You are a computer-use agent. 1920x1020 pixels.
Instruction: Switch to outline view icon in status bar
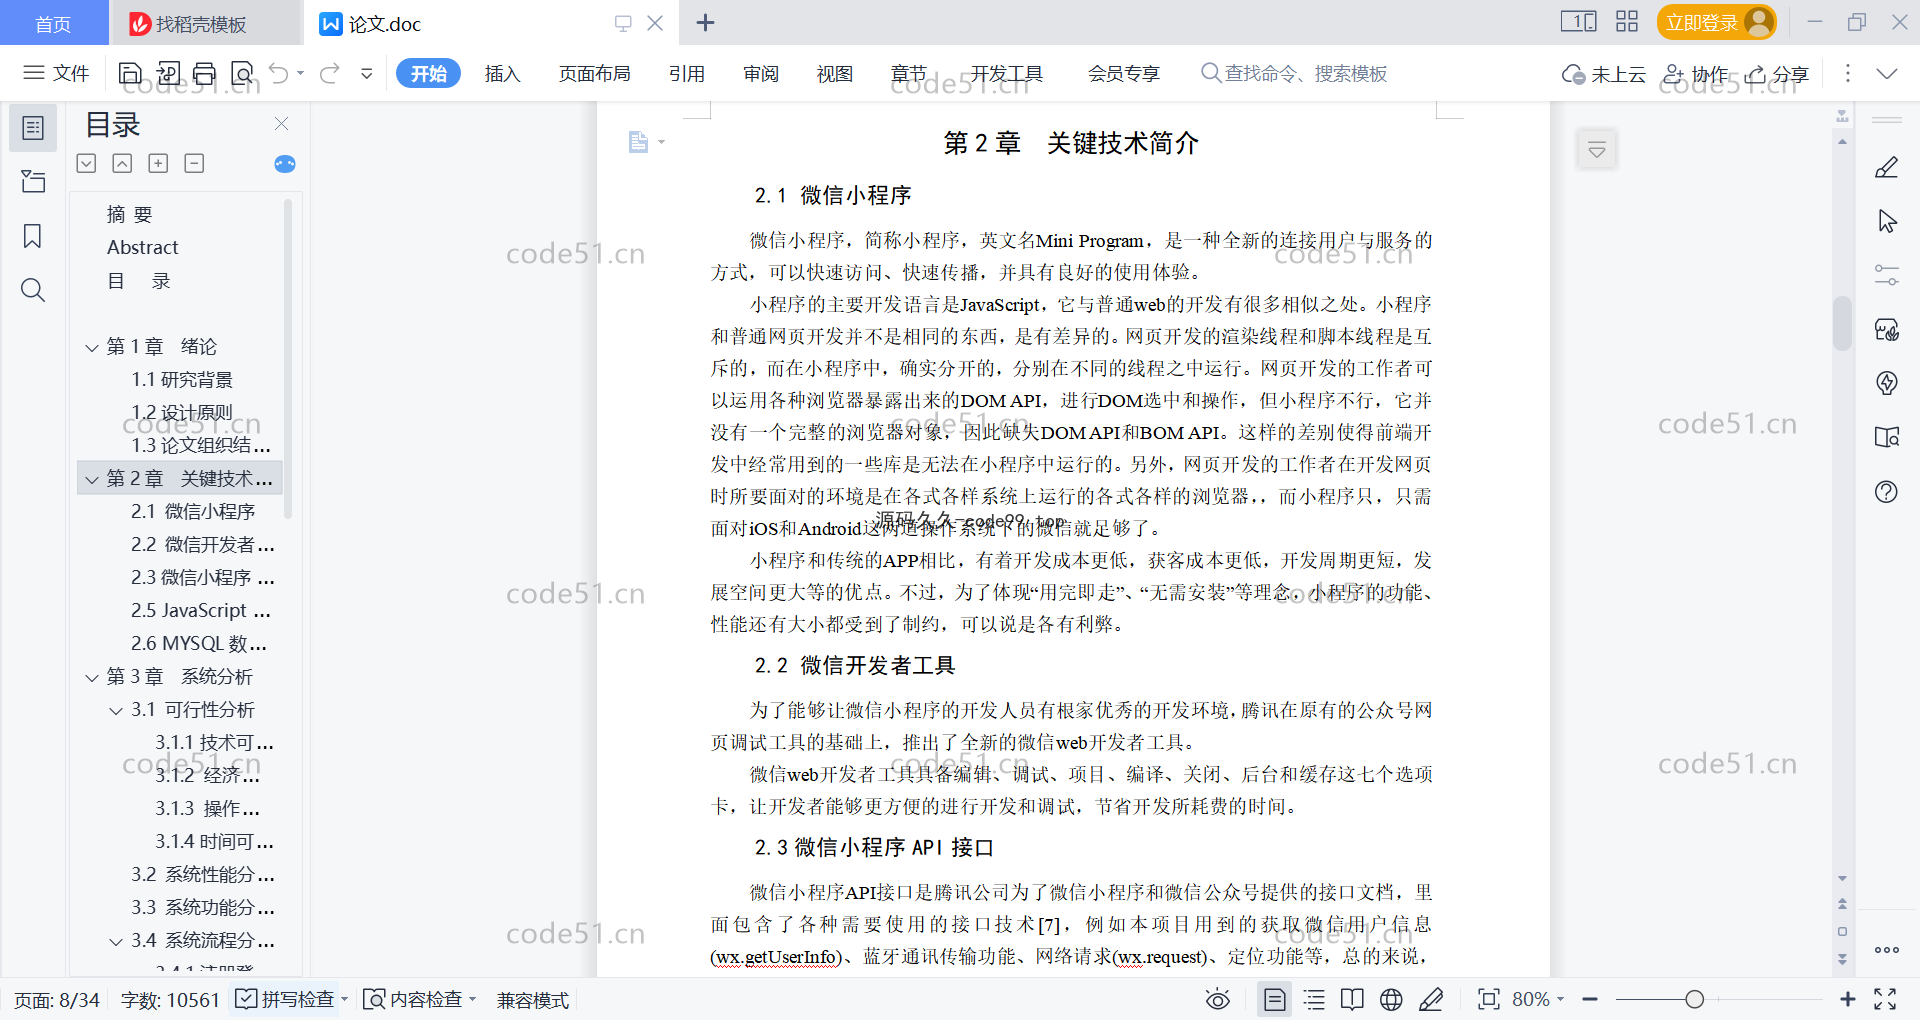click(x=1314, y=999)
